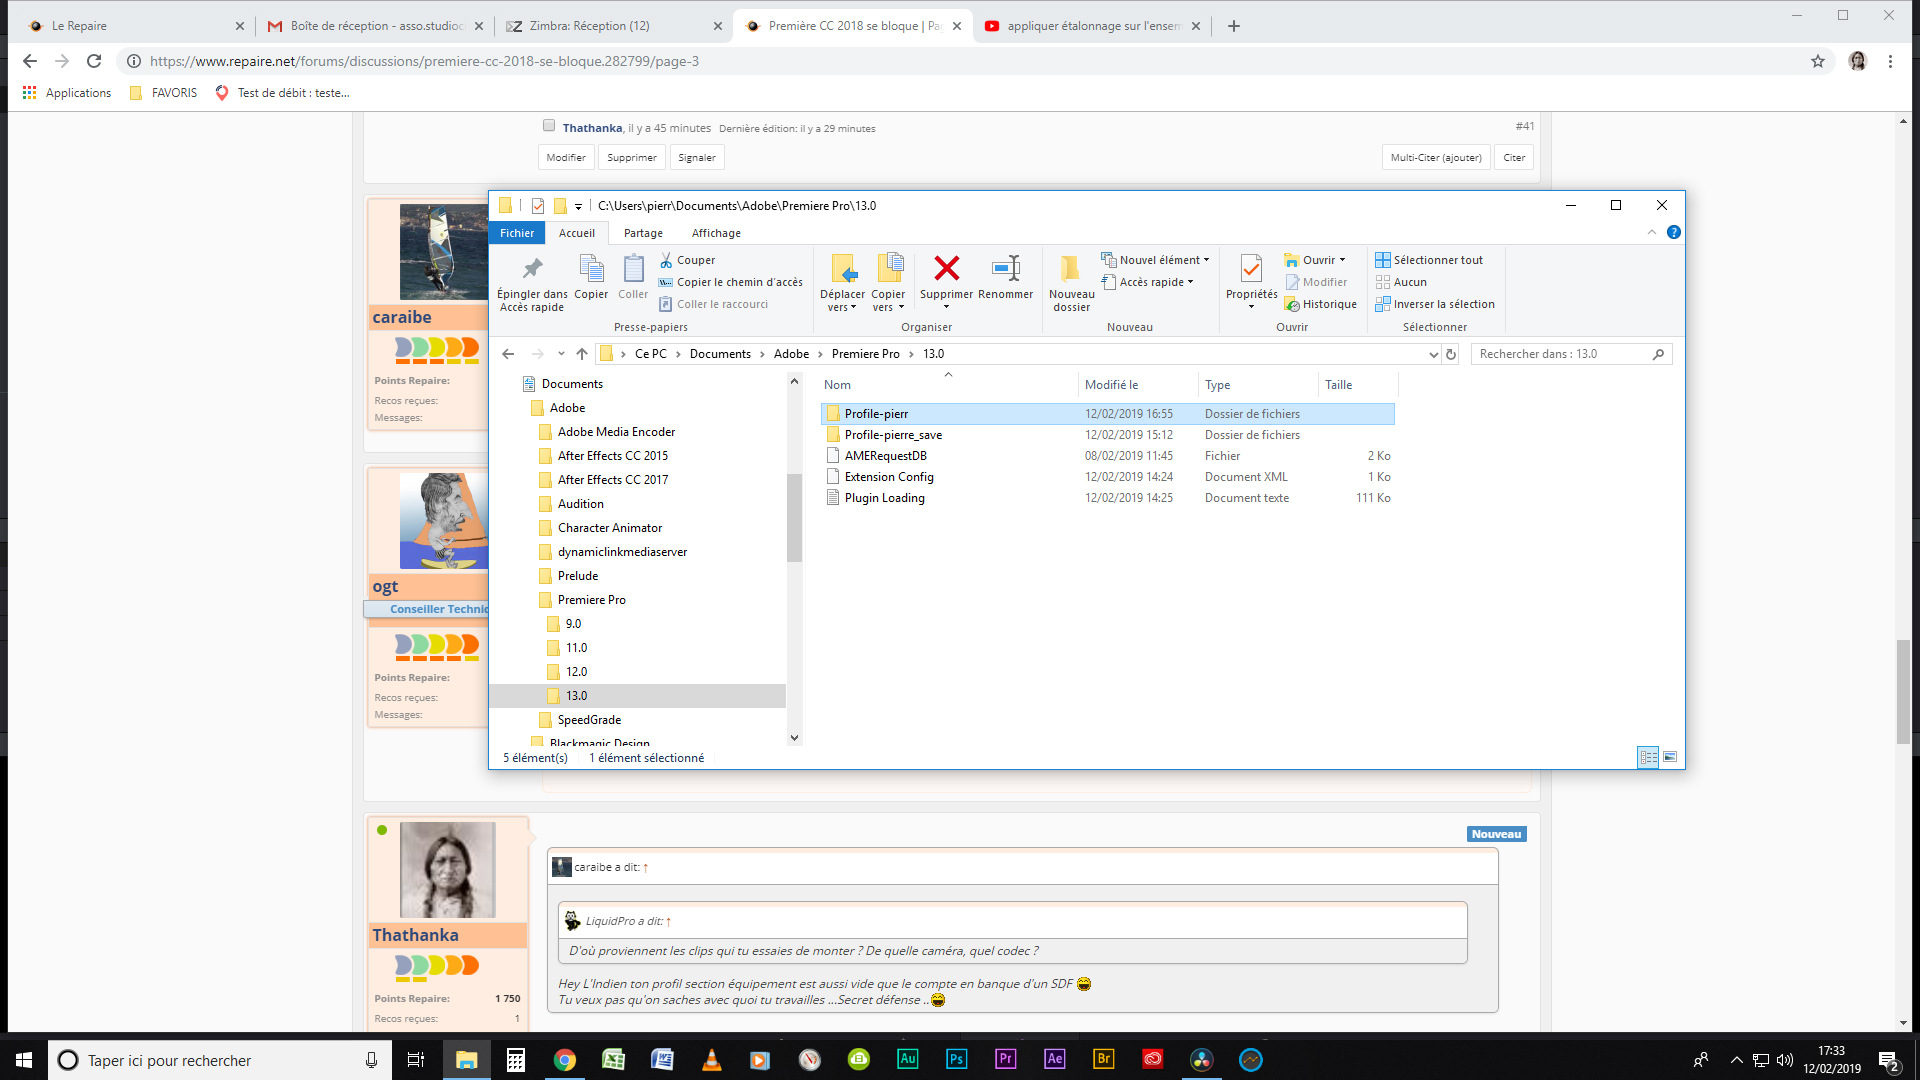Screen dimensions: 1920x1080
Task: Click the folder tree vertical scrollbar
Action: [794, 520]
